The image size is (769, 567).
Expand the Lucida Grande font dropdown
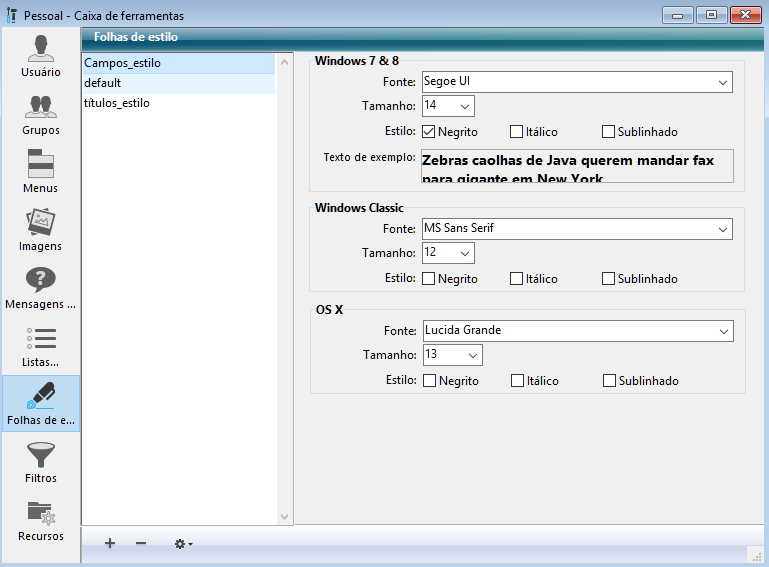(722, 331)
